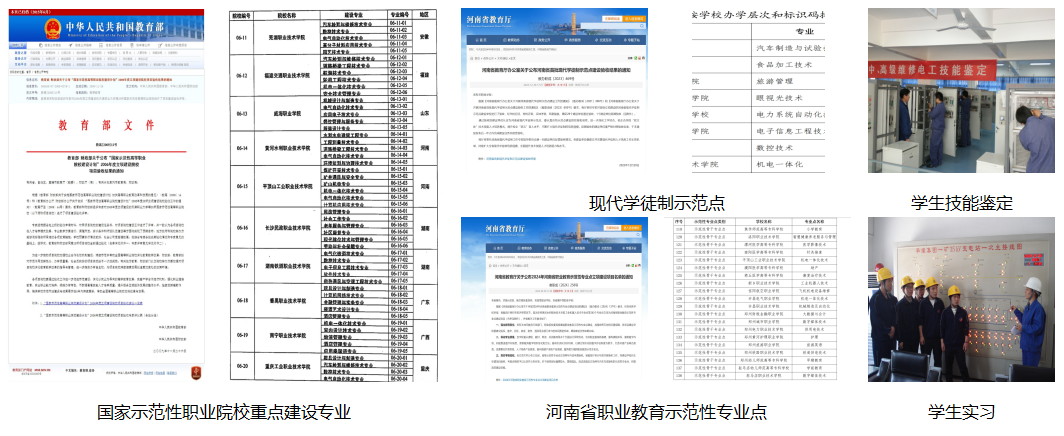Click the caption 国家示范性职业院校重点建设专业
The width and height of the screenshot is (1064, 436).
[x=223, y=412]
